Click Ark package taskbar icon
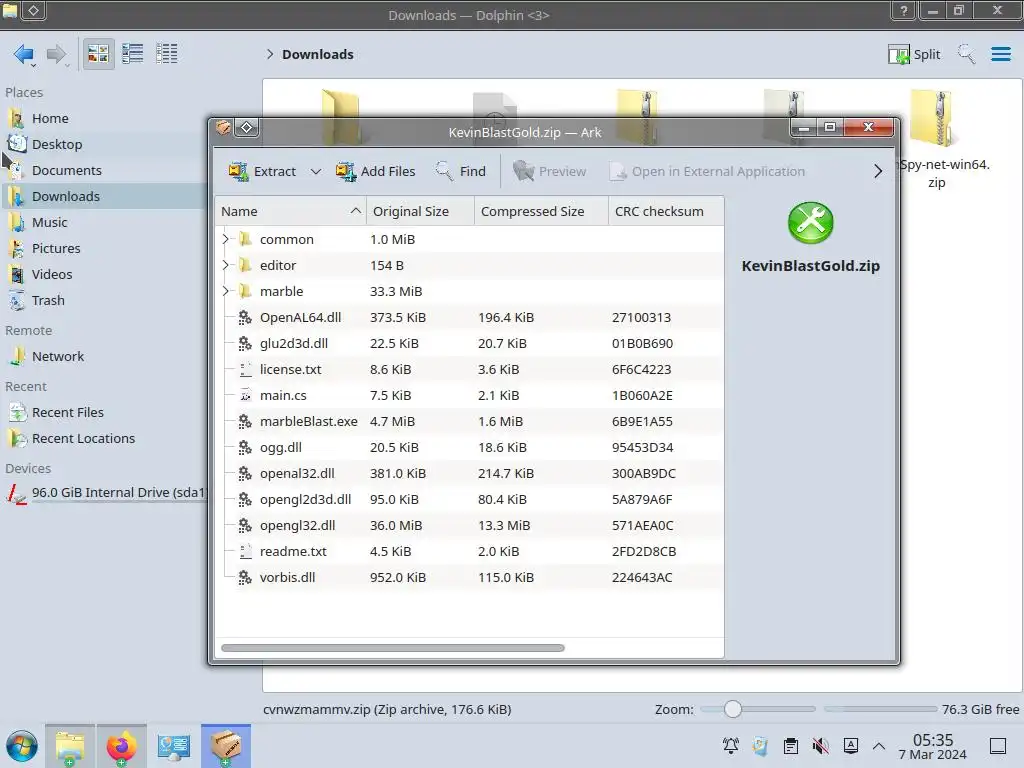Image resolution: width=1024 pixels, height=768 pixels. tap(226, 746)
